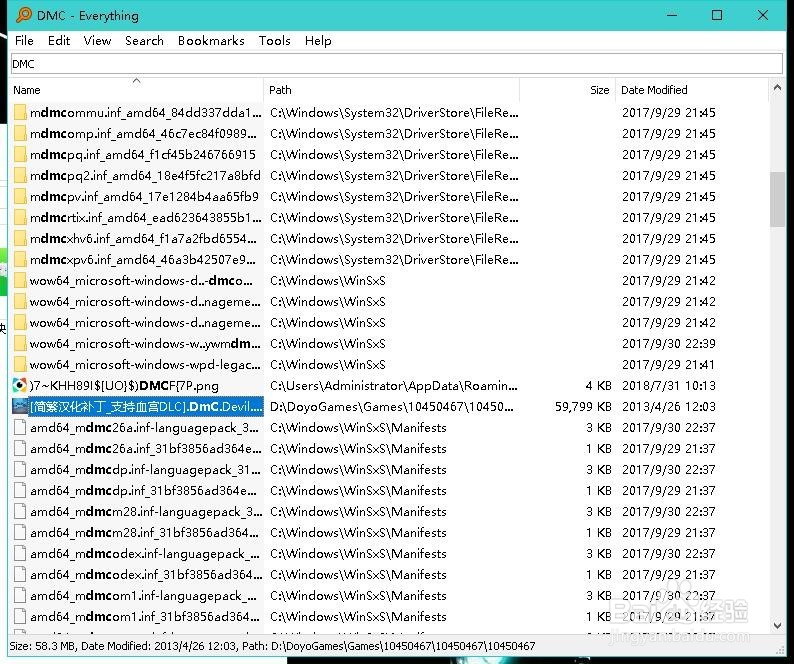Click folder icon of mdmcrtix.inf_amd64 row

pos(20,217)
